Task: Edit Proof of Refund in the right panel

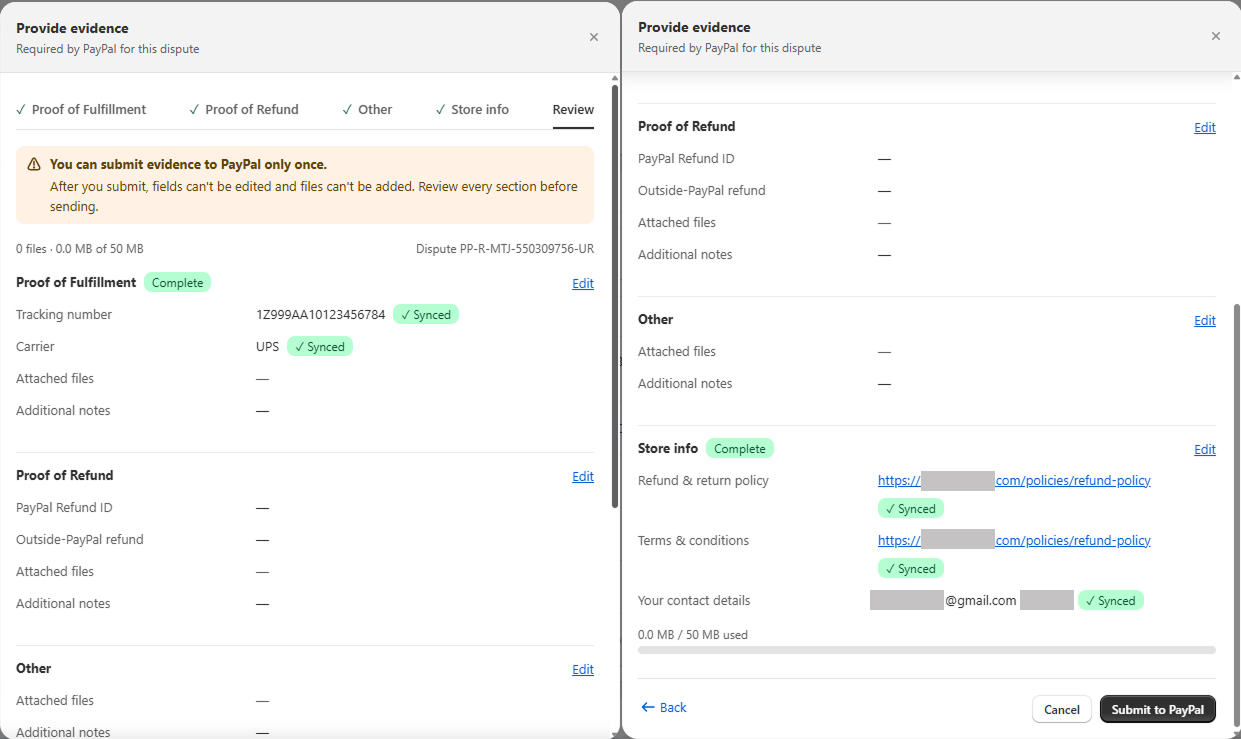Action: pos(1205,127)
